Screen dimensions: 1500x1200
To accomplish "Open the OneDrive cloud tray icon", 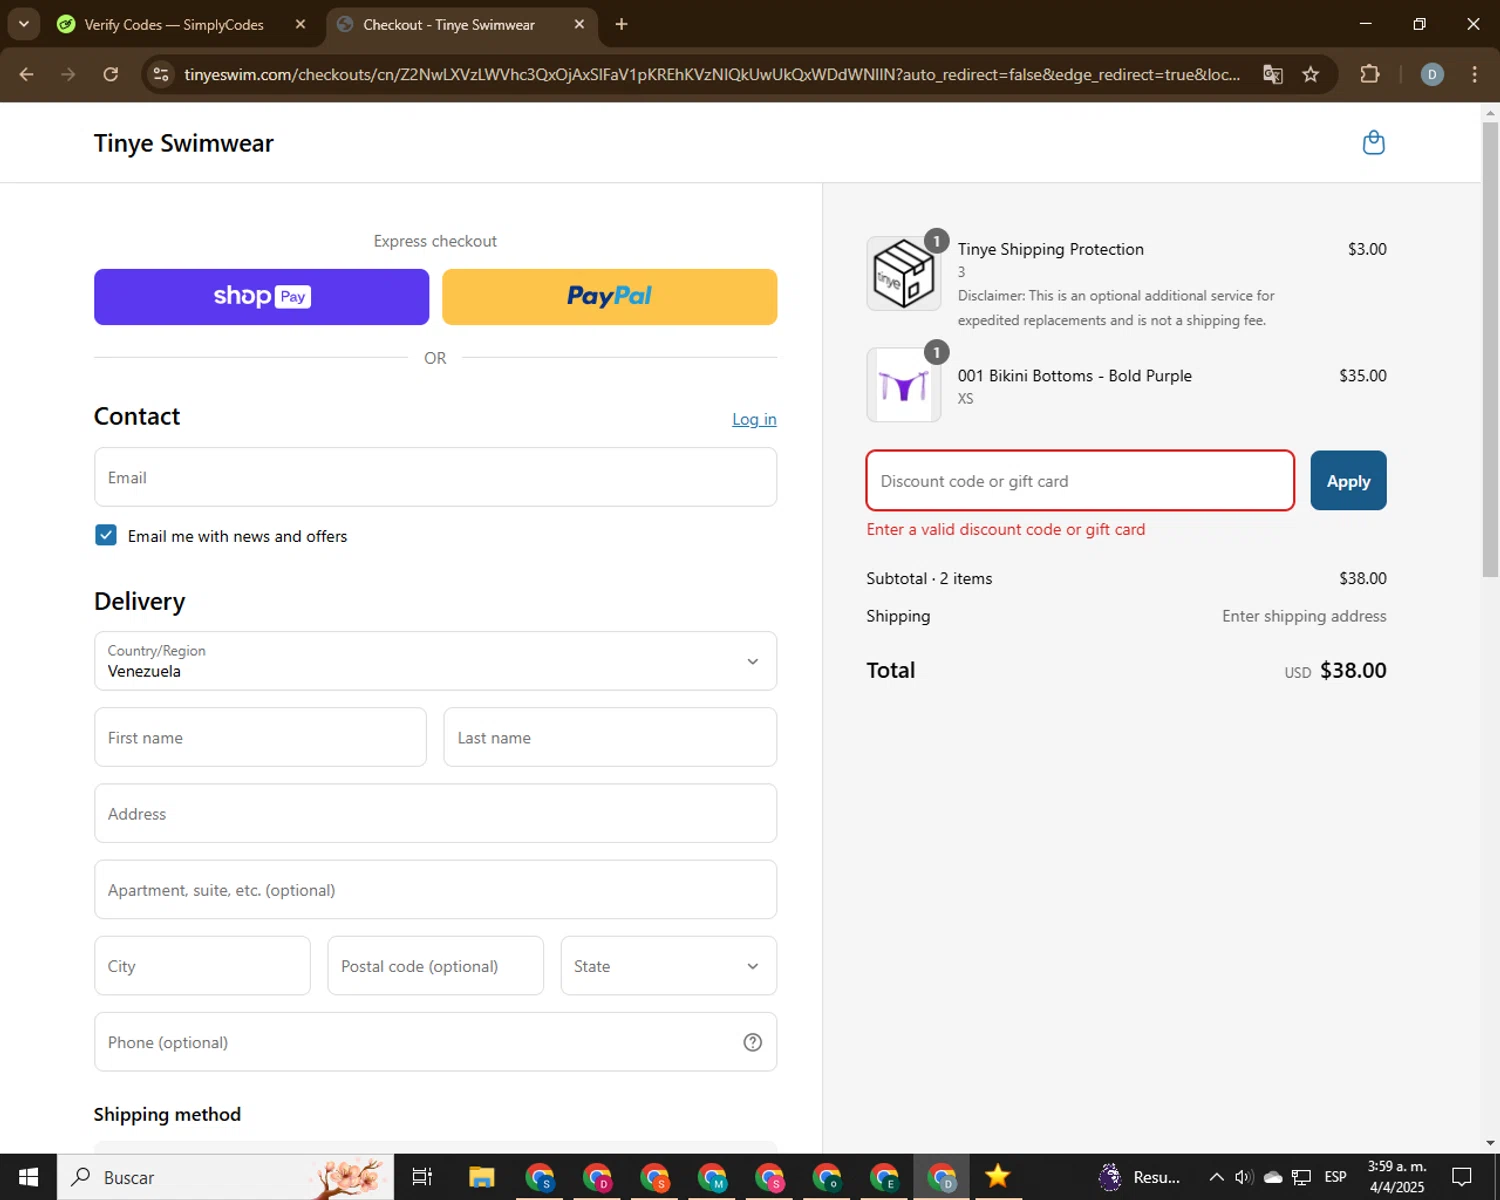I will point(1273,1177).
